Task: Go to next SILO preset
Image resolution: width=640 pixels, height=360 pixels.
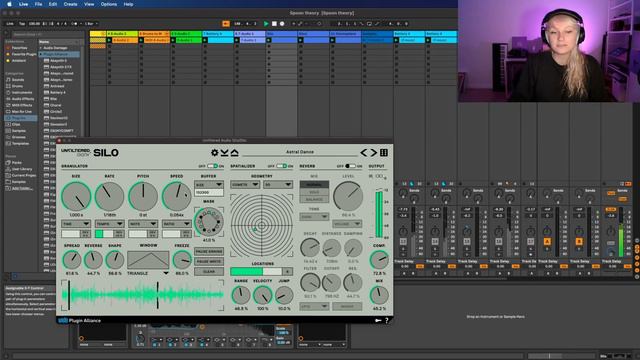Action: [373, 153]
